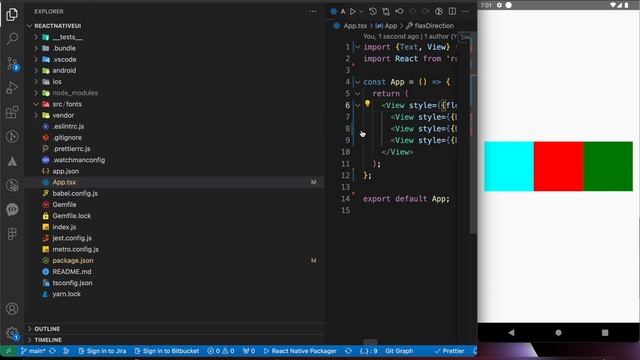Image resolution: width=640 pixels, height=360 pixels.
Task: Fold the return block at line 5
Action: pos(357,93)
